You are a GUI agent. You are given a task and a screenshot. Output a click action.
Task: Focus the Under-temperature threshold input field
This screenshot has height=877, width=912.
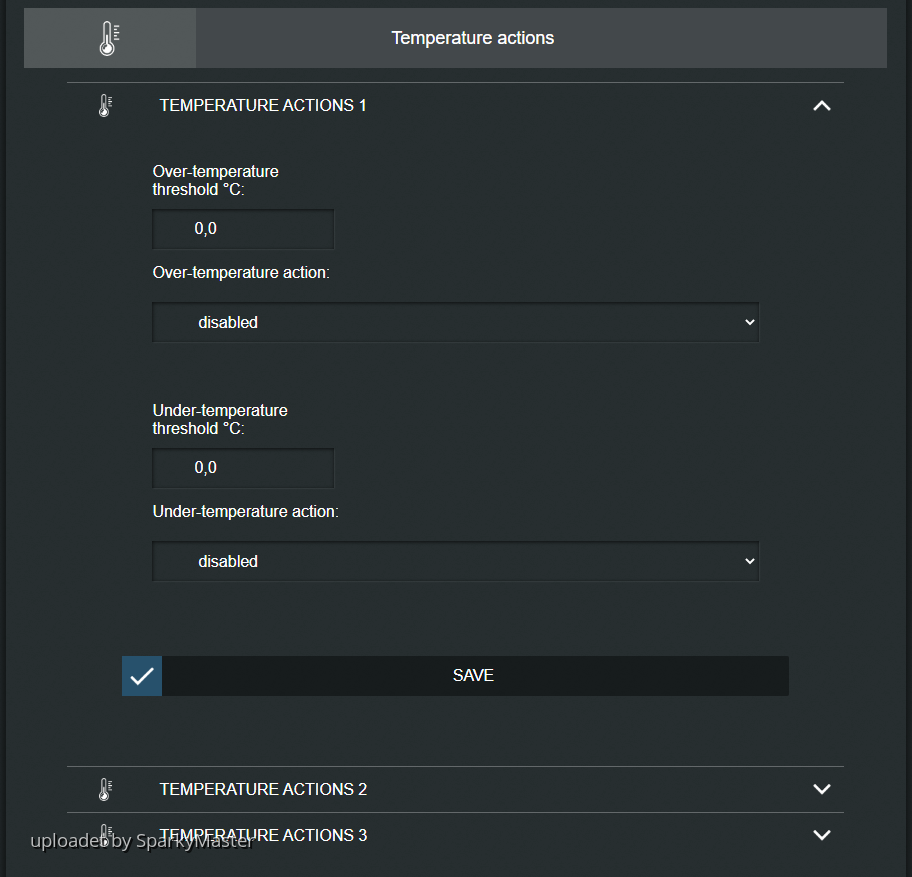point(243,468)
